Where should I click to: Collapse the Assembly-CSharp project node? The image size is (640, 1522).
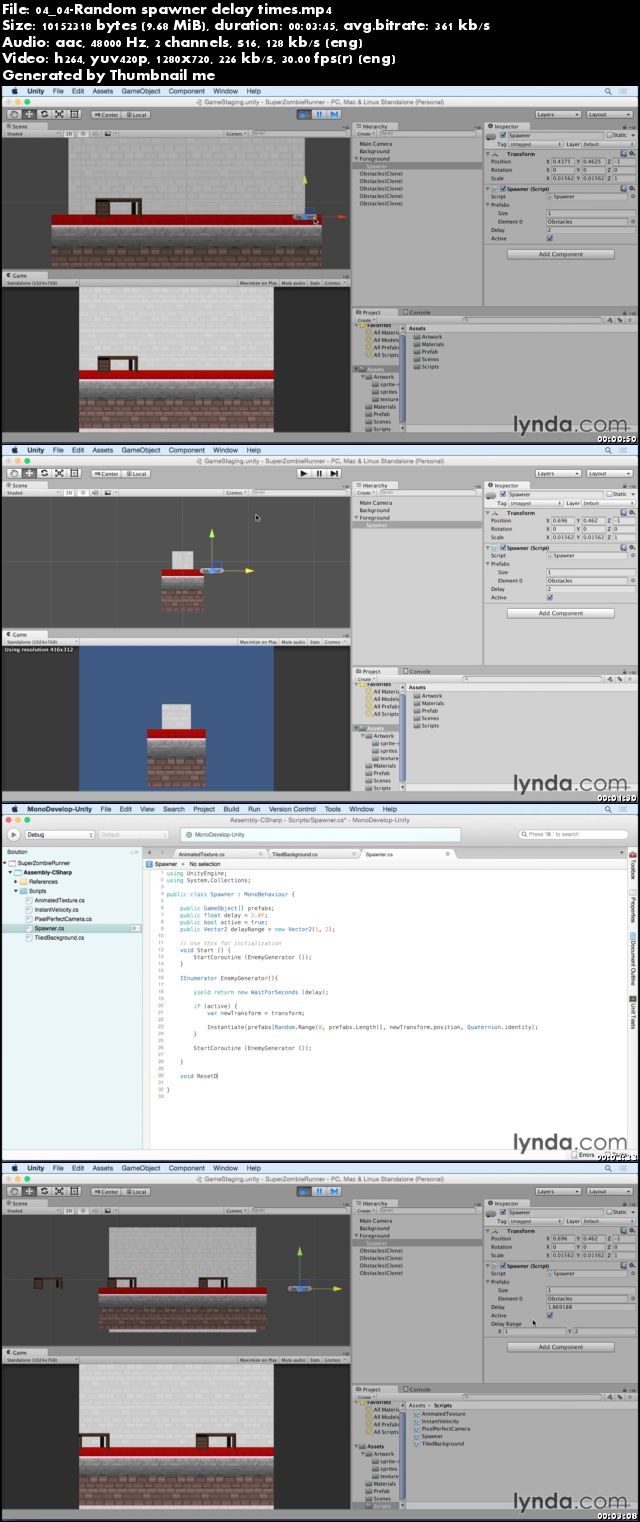pyautogui.click(x=11, y=872)
